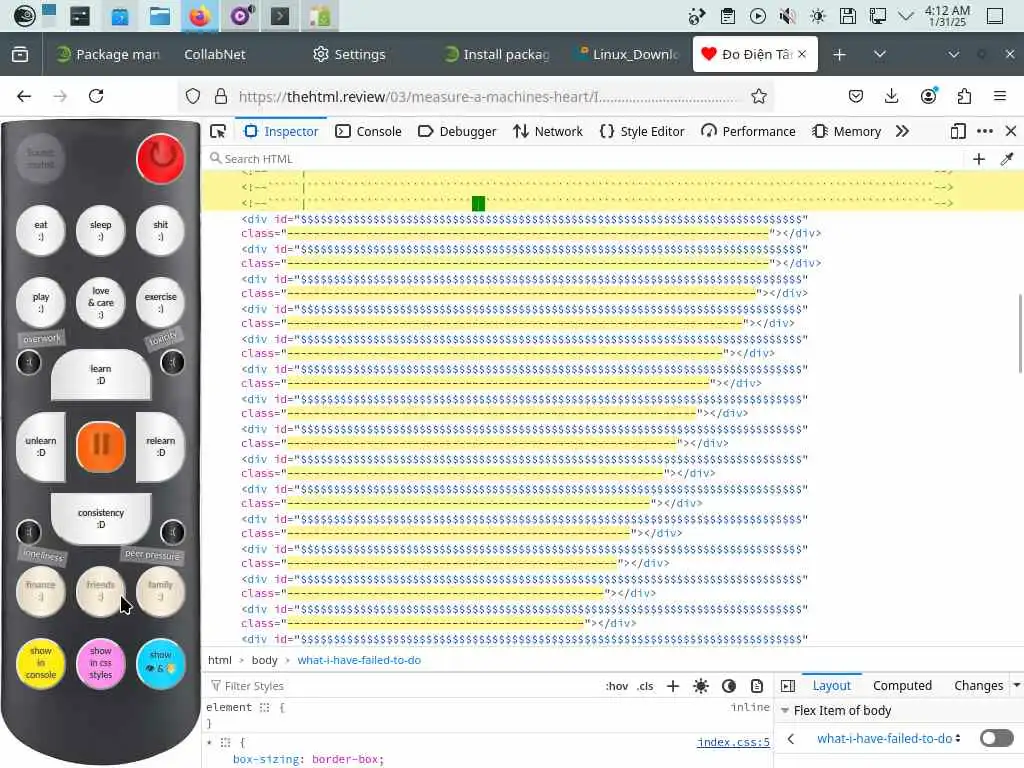The image size is (1024, 768).
Task: Toggle the .cls class panel
Action: (645, 686)
